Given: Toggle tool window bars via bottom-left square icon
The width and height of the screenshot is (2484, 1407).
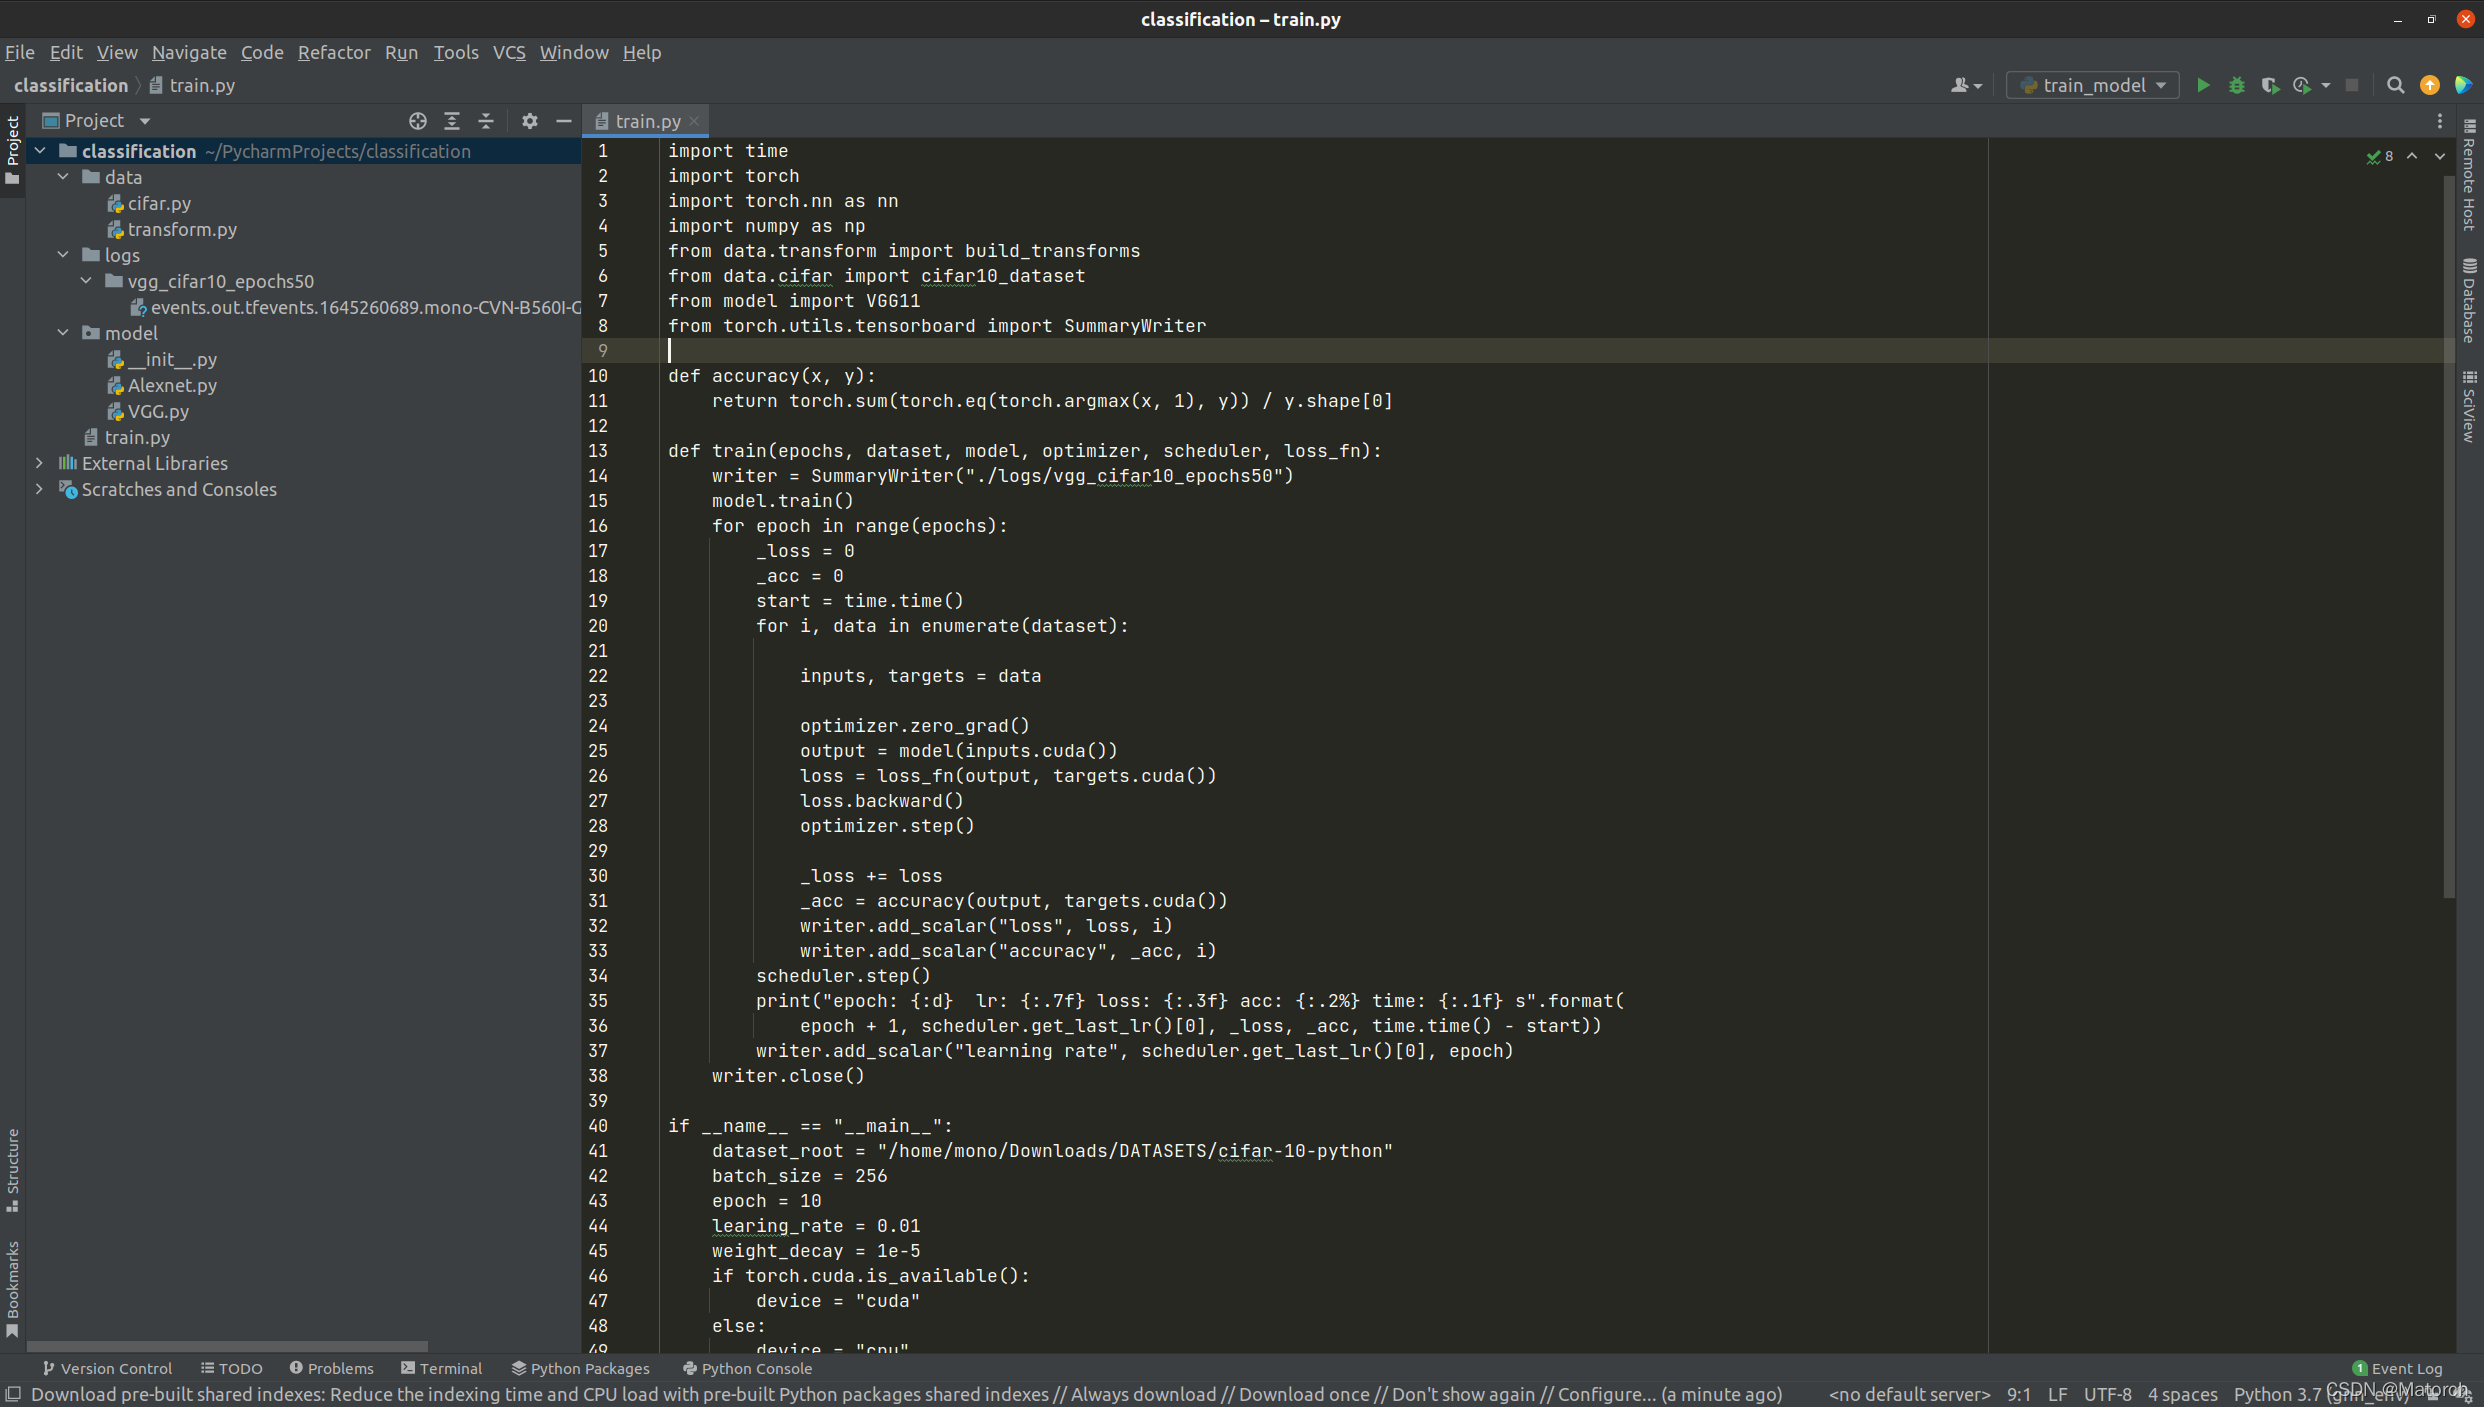Looking at the screenshot, I should pos(13,1394).
